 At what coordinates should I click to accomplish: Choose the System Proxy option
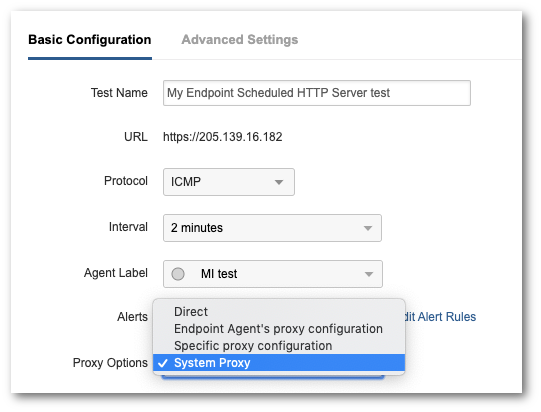pyautogui.click(x=279, y=363)
